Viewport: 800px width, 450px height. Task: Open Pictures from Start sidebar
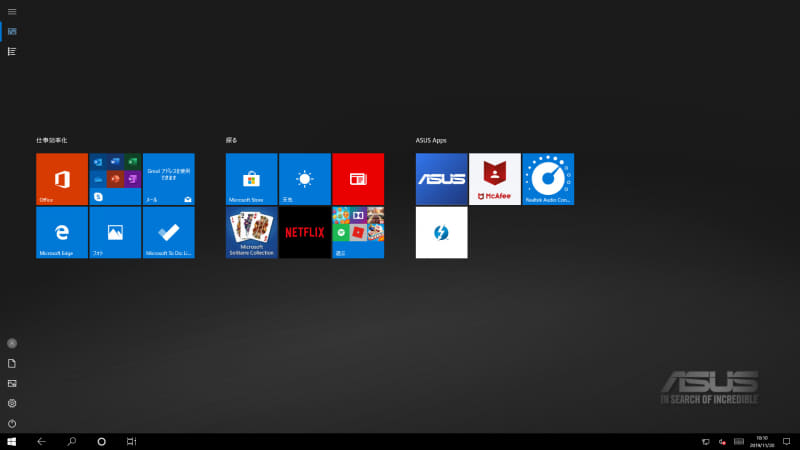pyautogui.click(x=12, y=383)
